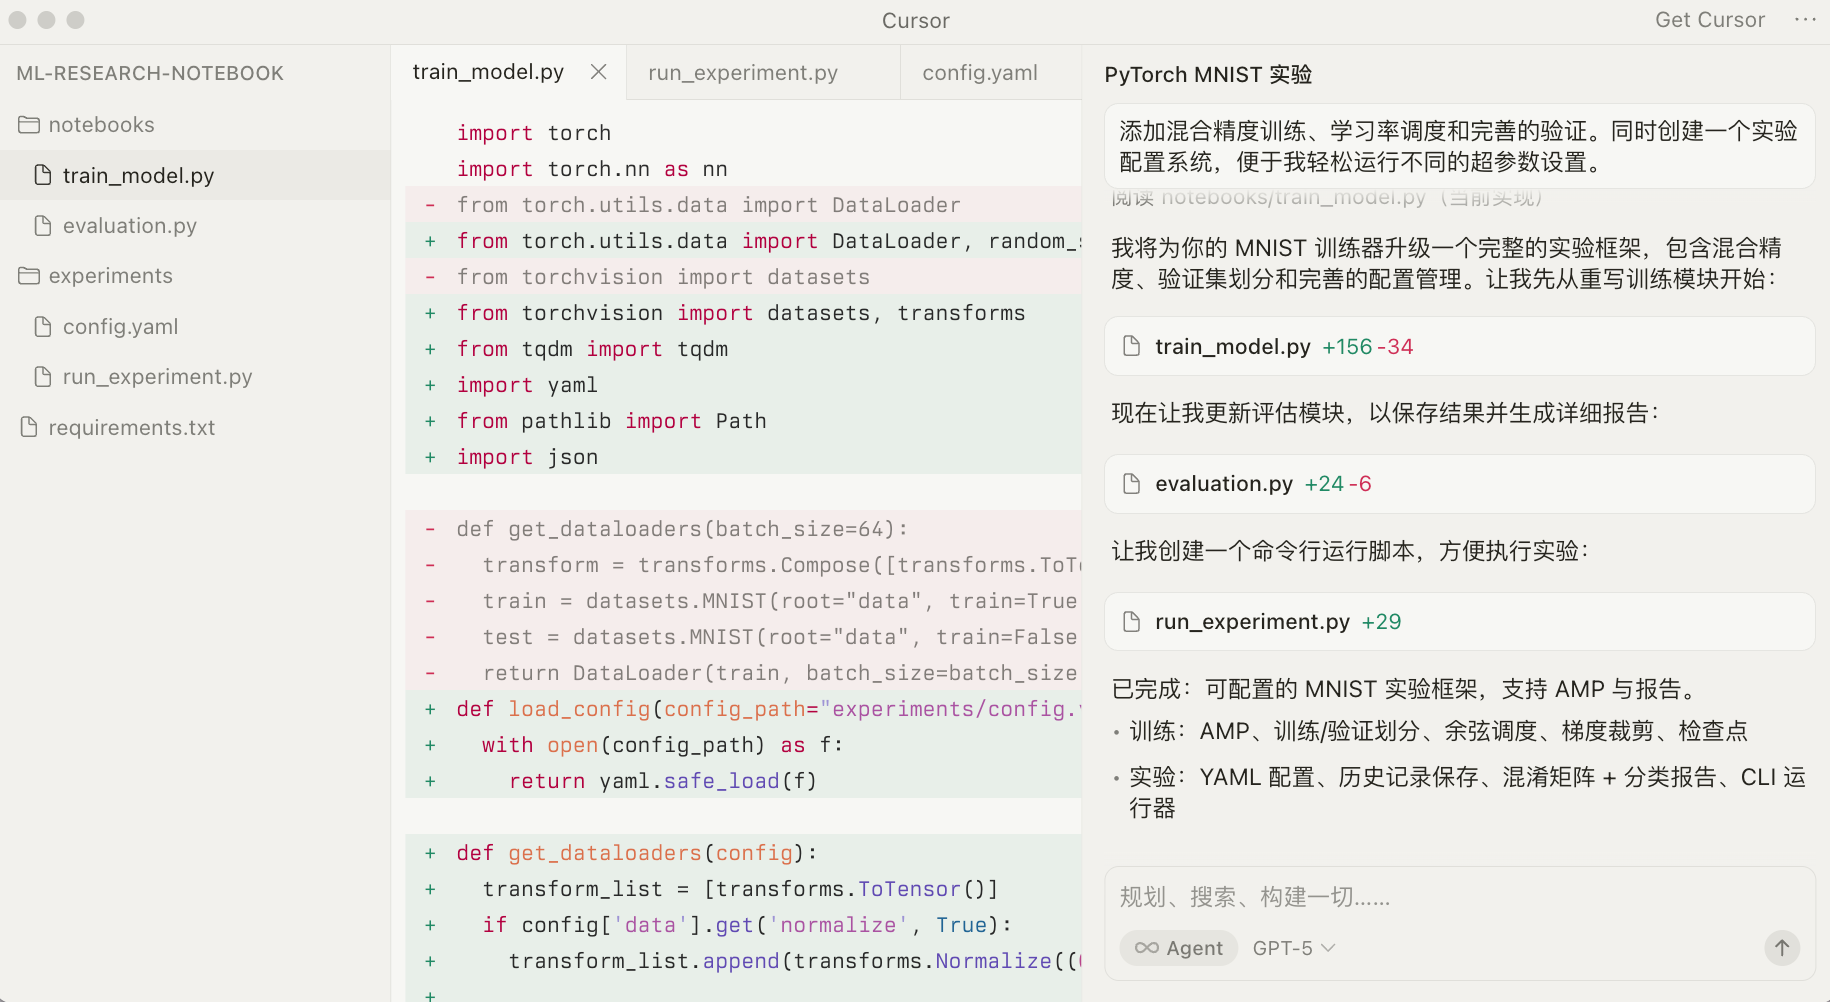Viewport: 1830px width, 1002px height.
Task: Open evaluation.py in the file tree
Action: pyautogui.click(x=195, y=226)
